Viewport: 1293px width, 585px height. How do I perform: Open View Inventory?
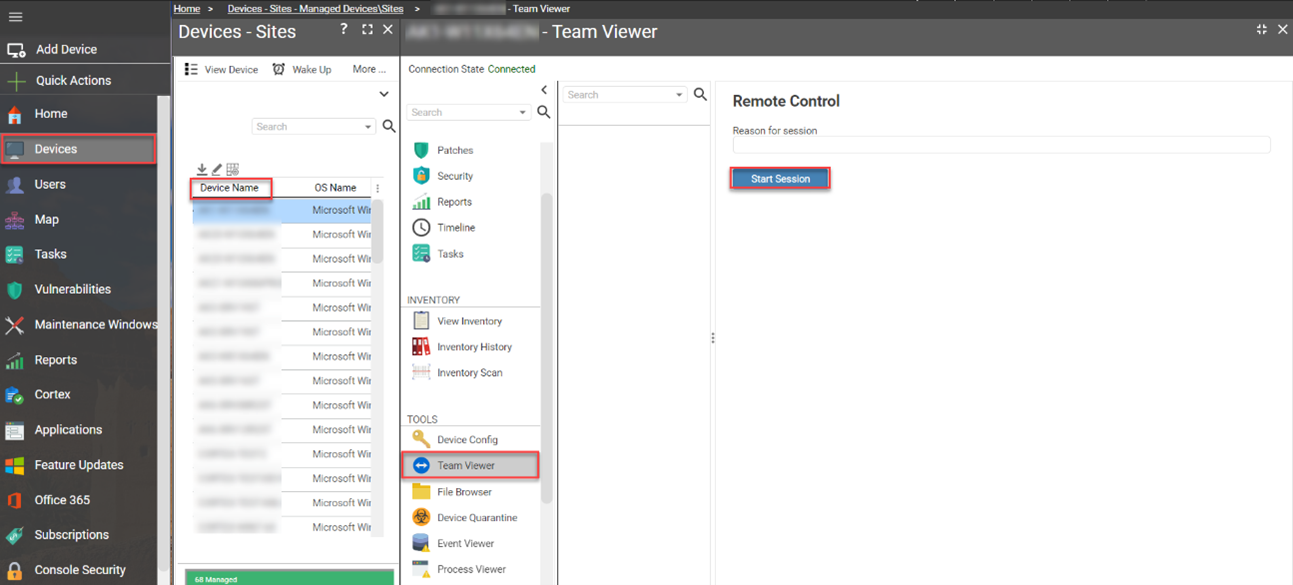[x=469, y=321]
